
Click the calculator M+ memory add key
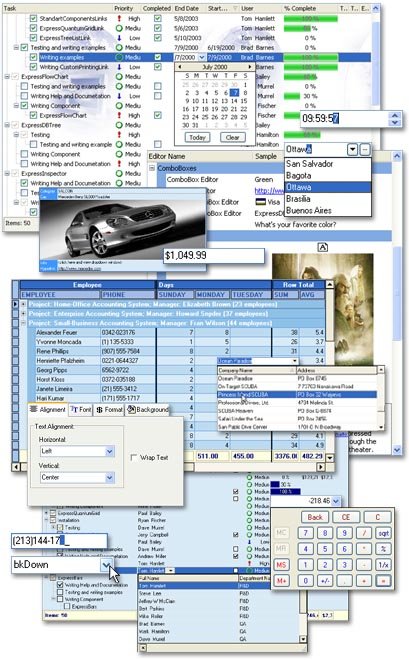[281, 581]
